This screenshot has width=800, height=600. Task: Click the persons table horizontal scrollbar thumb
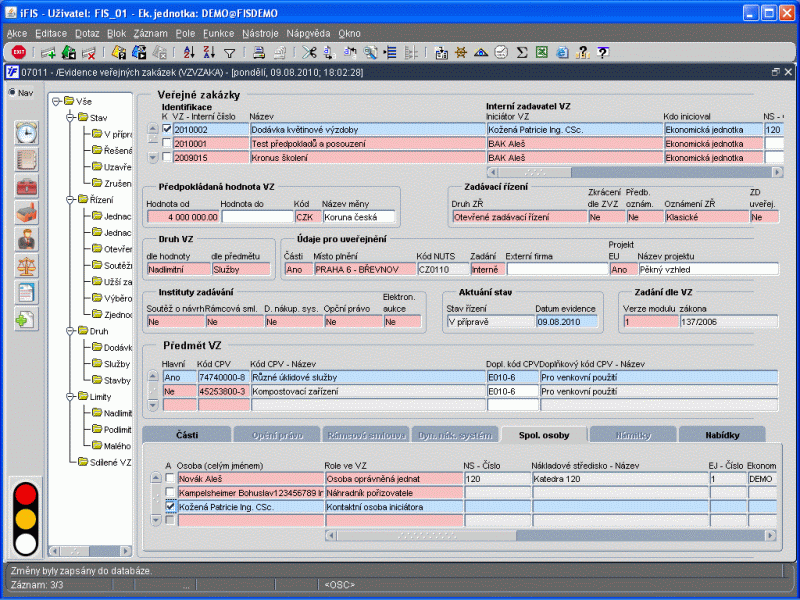[x=427, y=535]
